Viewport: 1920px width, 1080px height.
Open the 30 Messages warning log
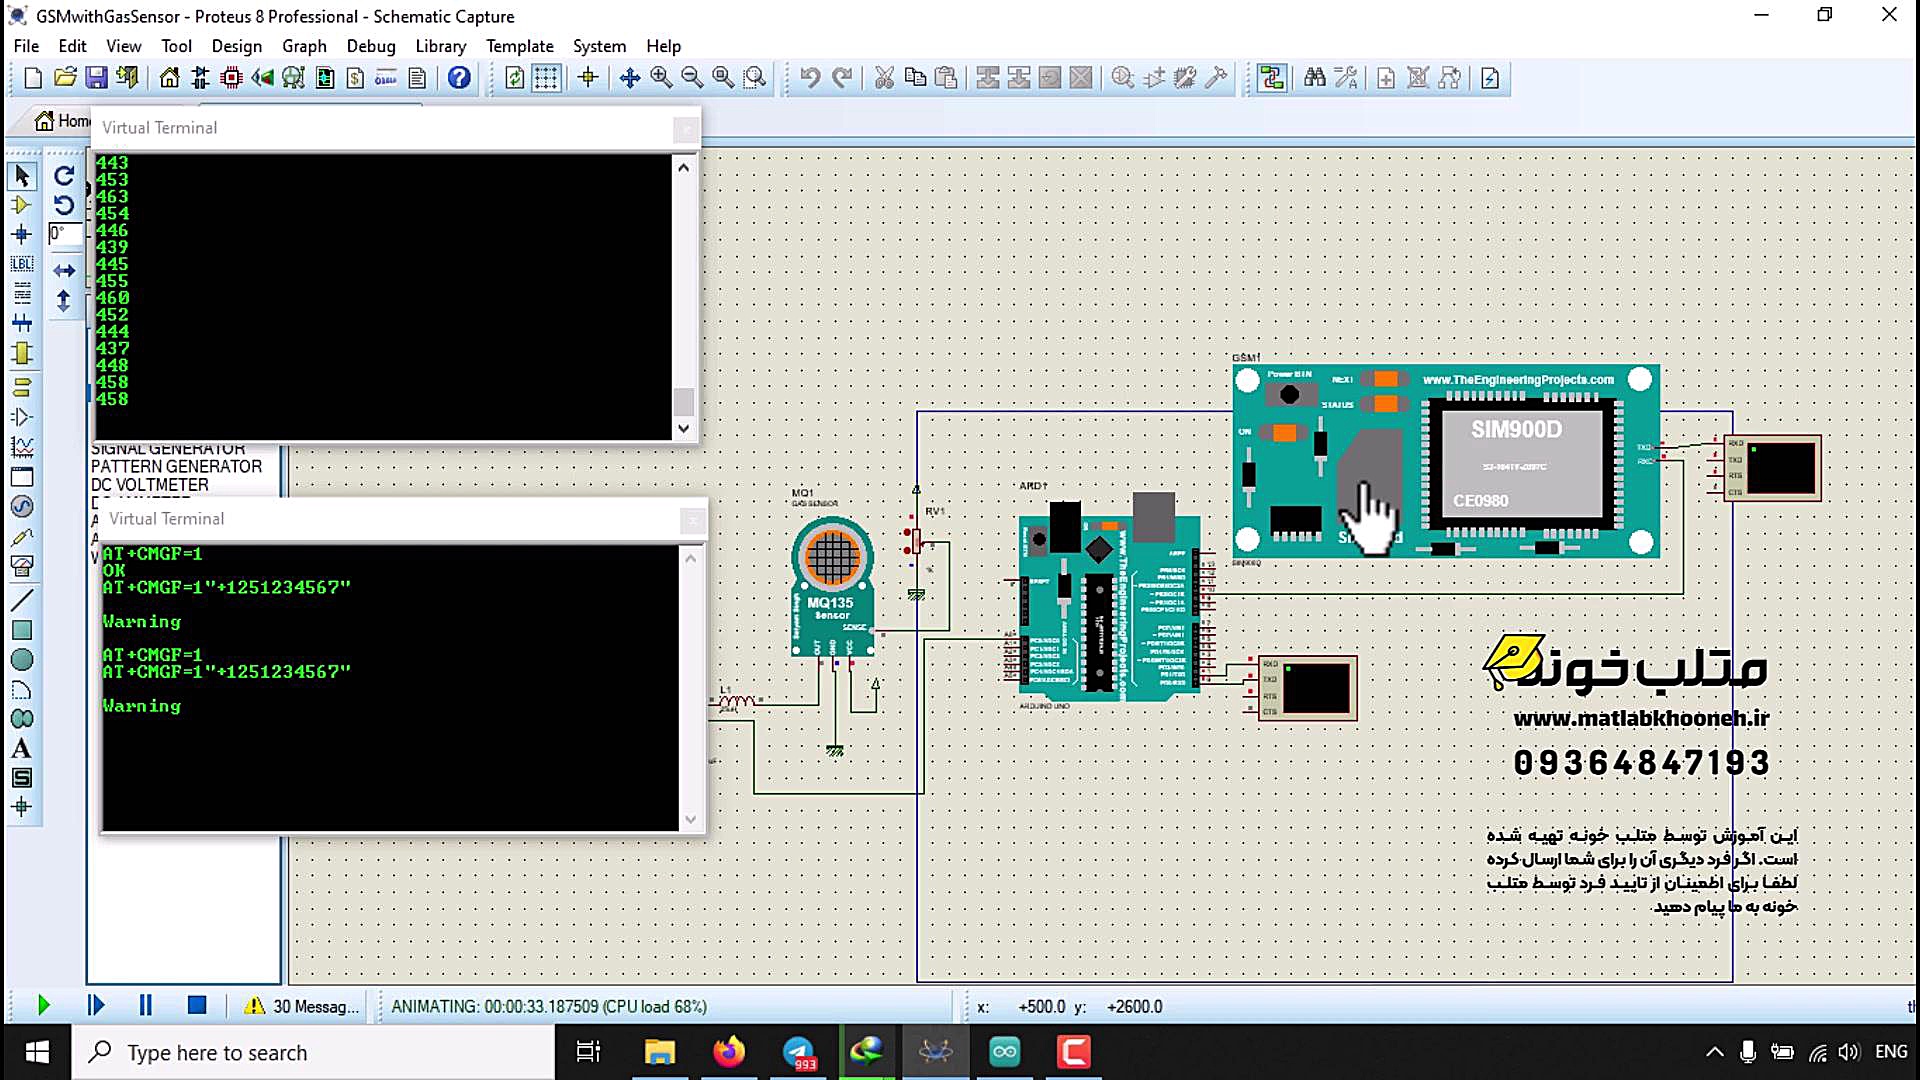(x=301, y=1006)
